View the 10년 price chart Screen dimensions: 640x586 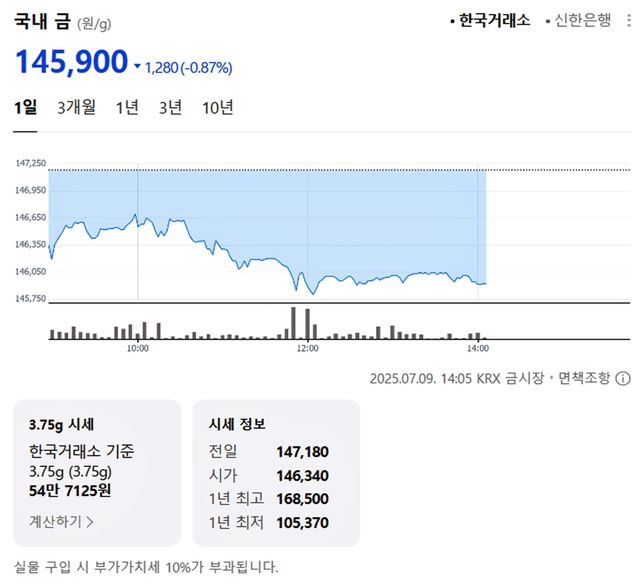pyautogui.click(x=217, y=108)
